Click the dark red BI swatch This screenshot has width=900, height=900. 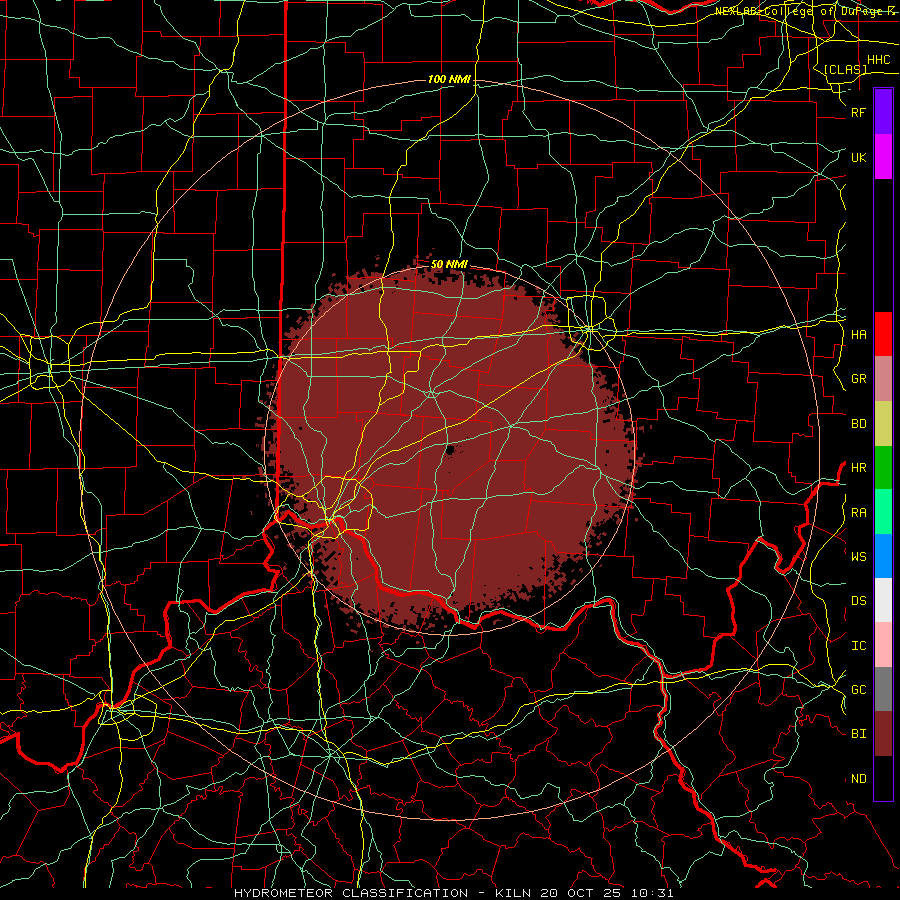pyautogui.click(x=883, y=734)
